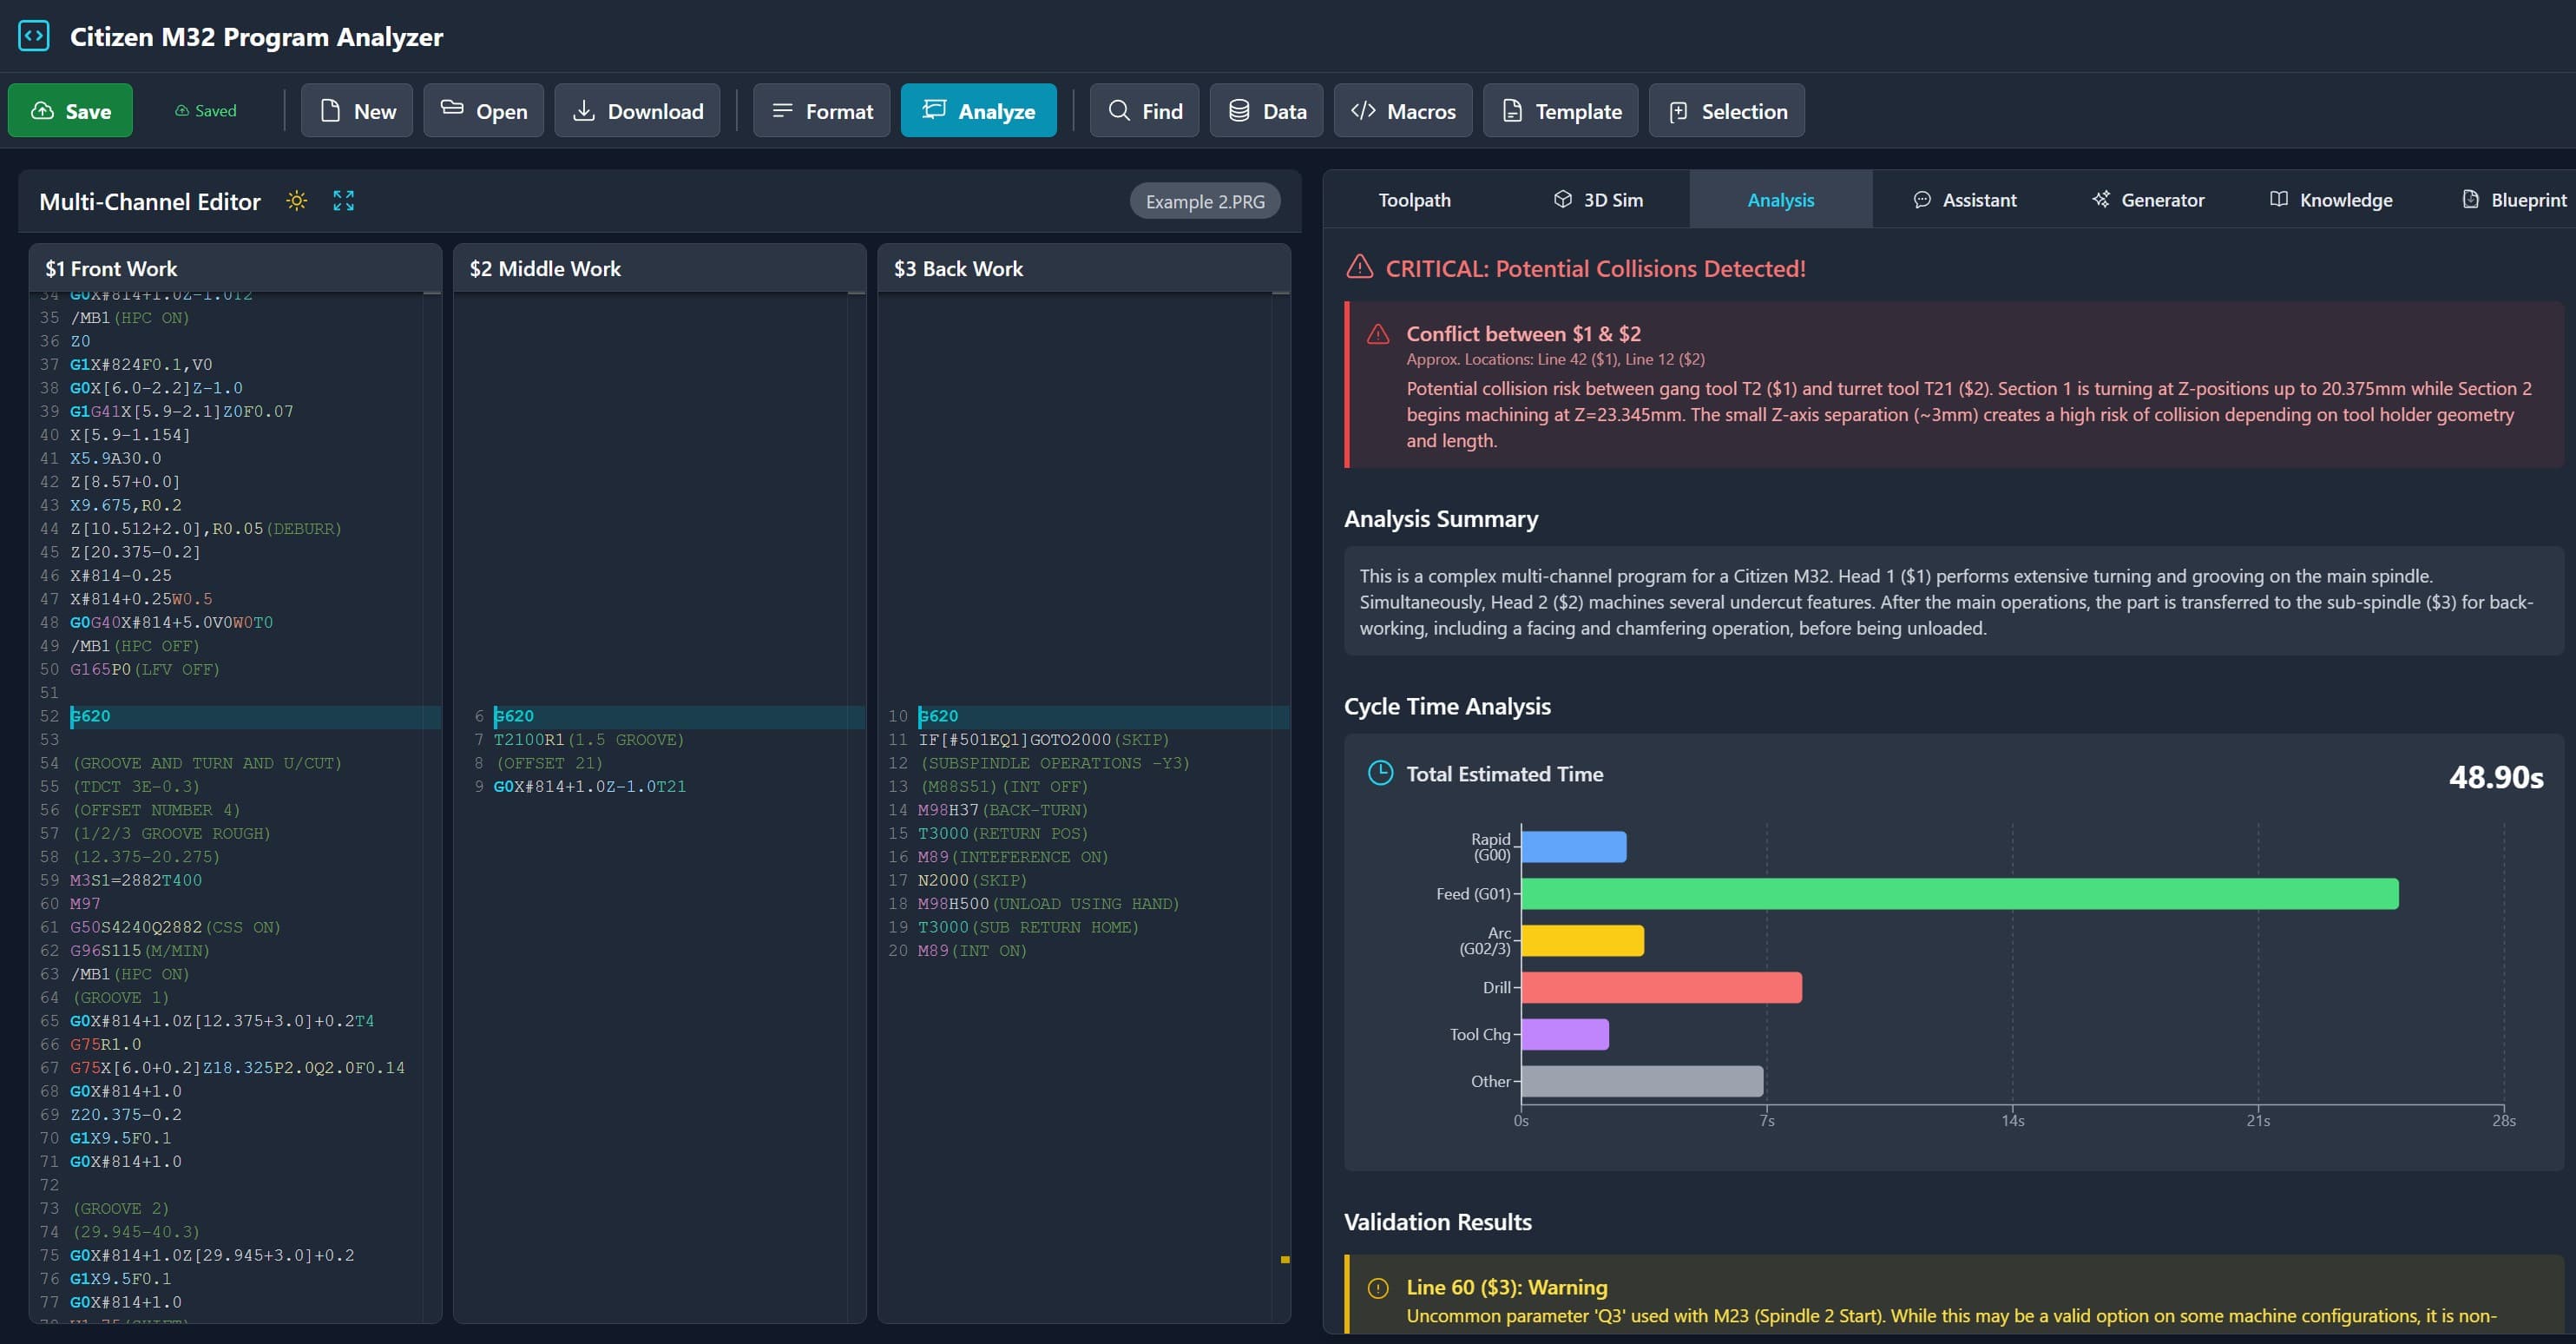Screen dimensions: 2576x1344
Task: Click the Saved status cloud icon
Action: coord(182,111)
